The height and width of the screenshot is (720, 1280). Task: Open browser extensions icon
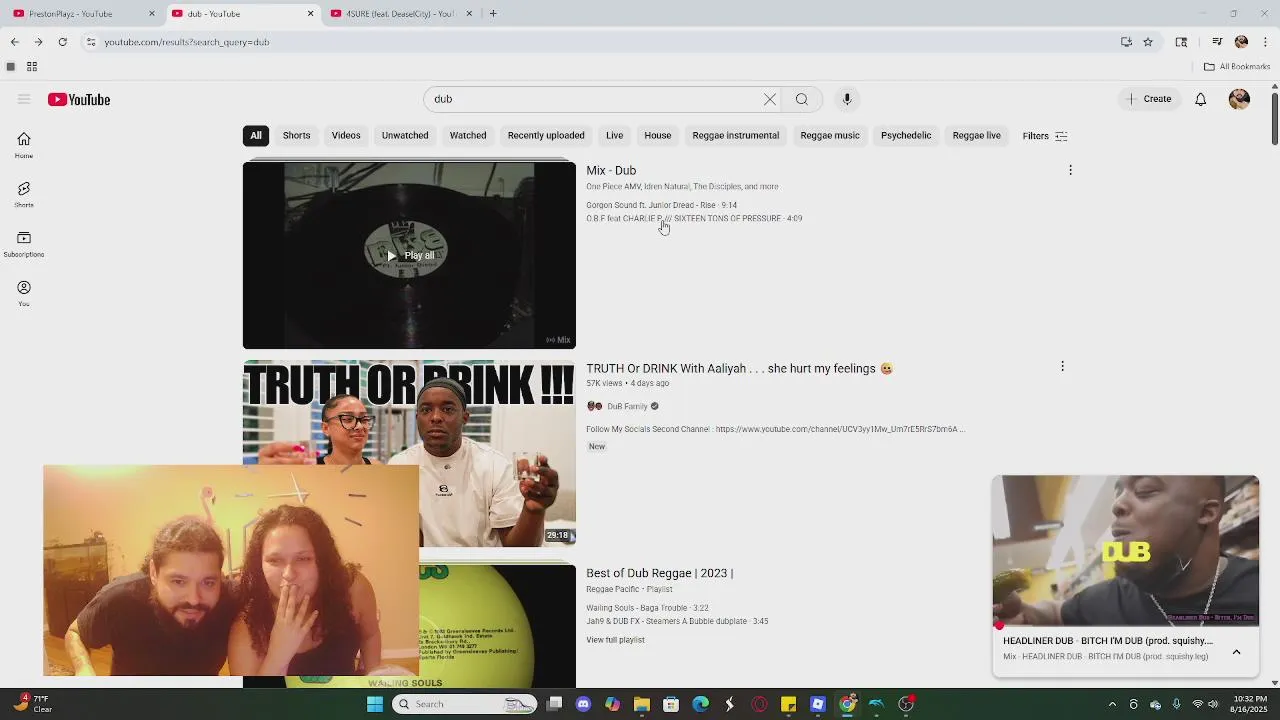point(1181,42)
